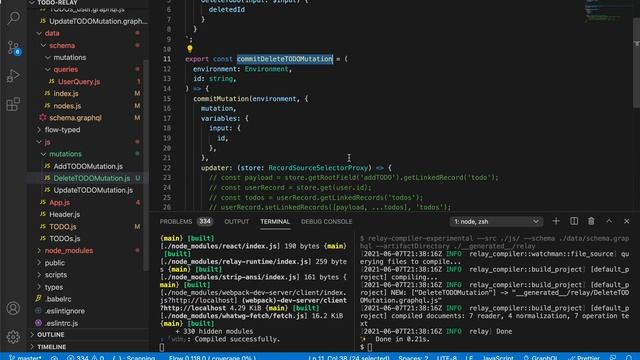Switch to the DEBUG CONSOLE tab

(327, 222)
